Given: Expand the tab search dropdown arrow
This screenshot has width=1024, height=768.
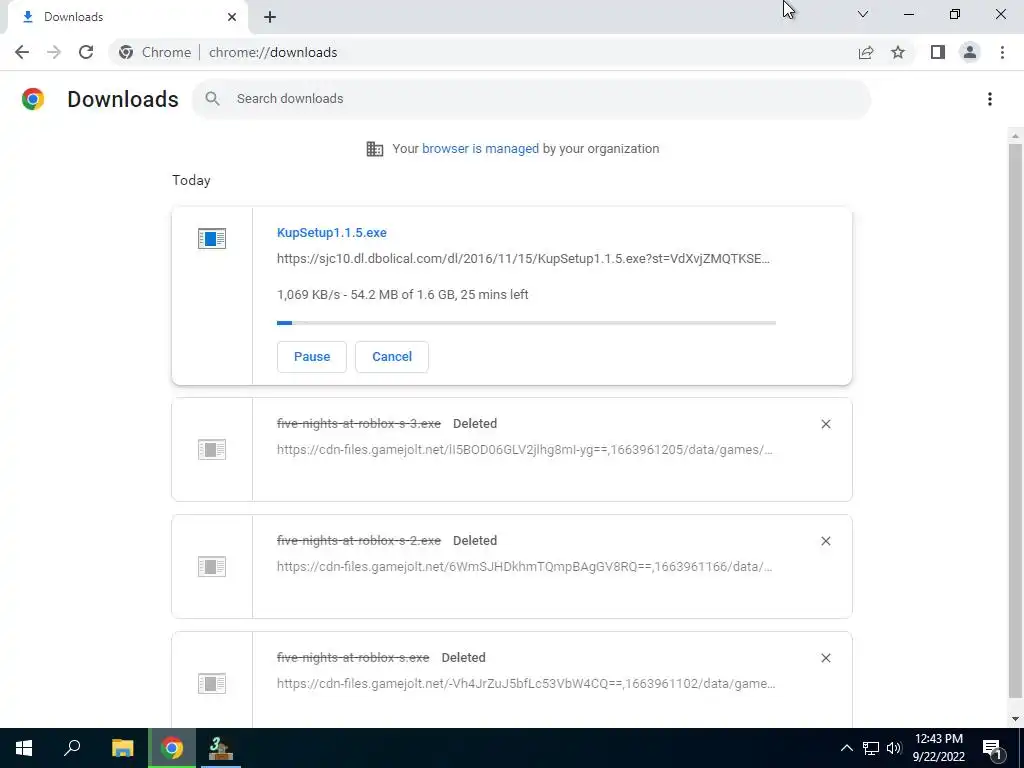Looking at the screenshot, I should (x=863, y=14).
